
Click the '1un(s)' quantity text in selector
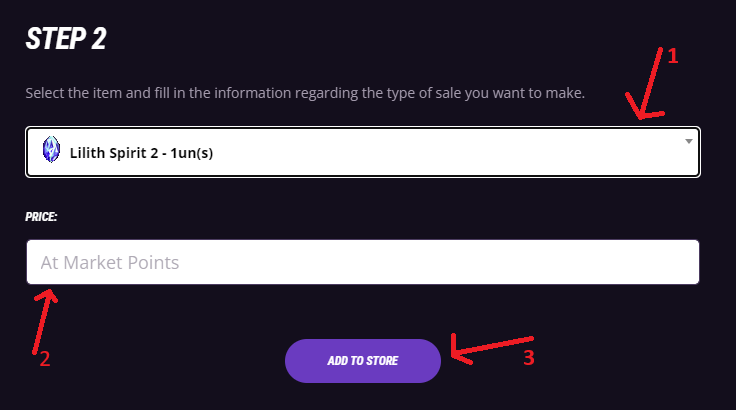(x=192, y=153)
